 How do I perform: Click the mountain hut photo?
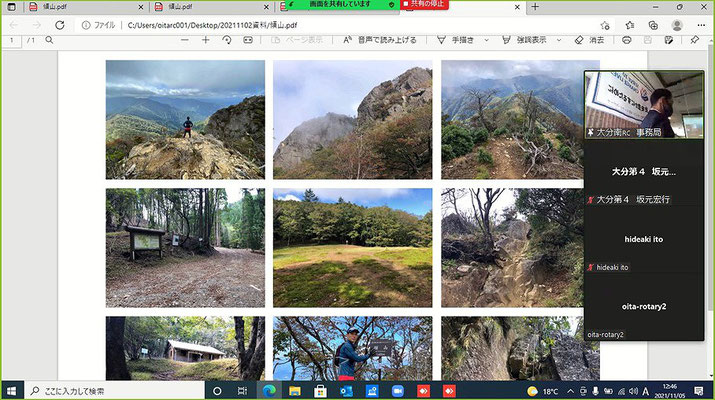point(185,348)
